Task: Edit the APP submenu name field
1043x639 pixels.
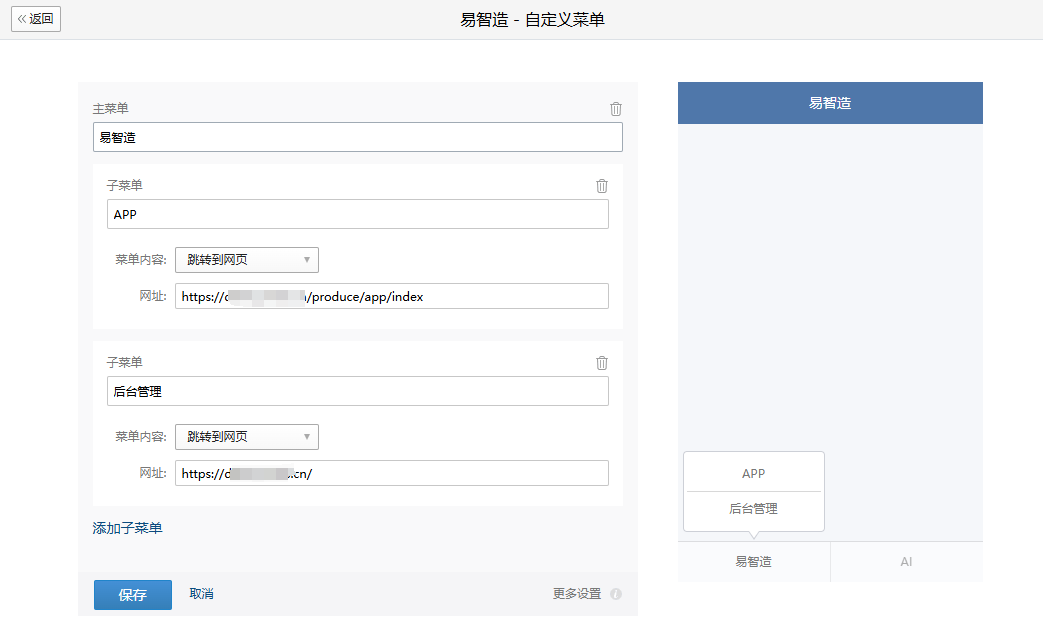Action: click(x=358, y=214)
